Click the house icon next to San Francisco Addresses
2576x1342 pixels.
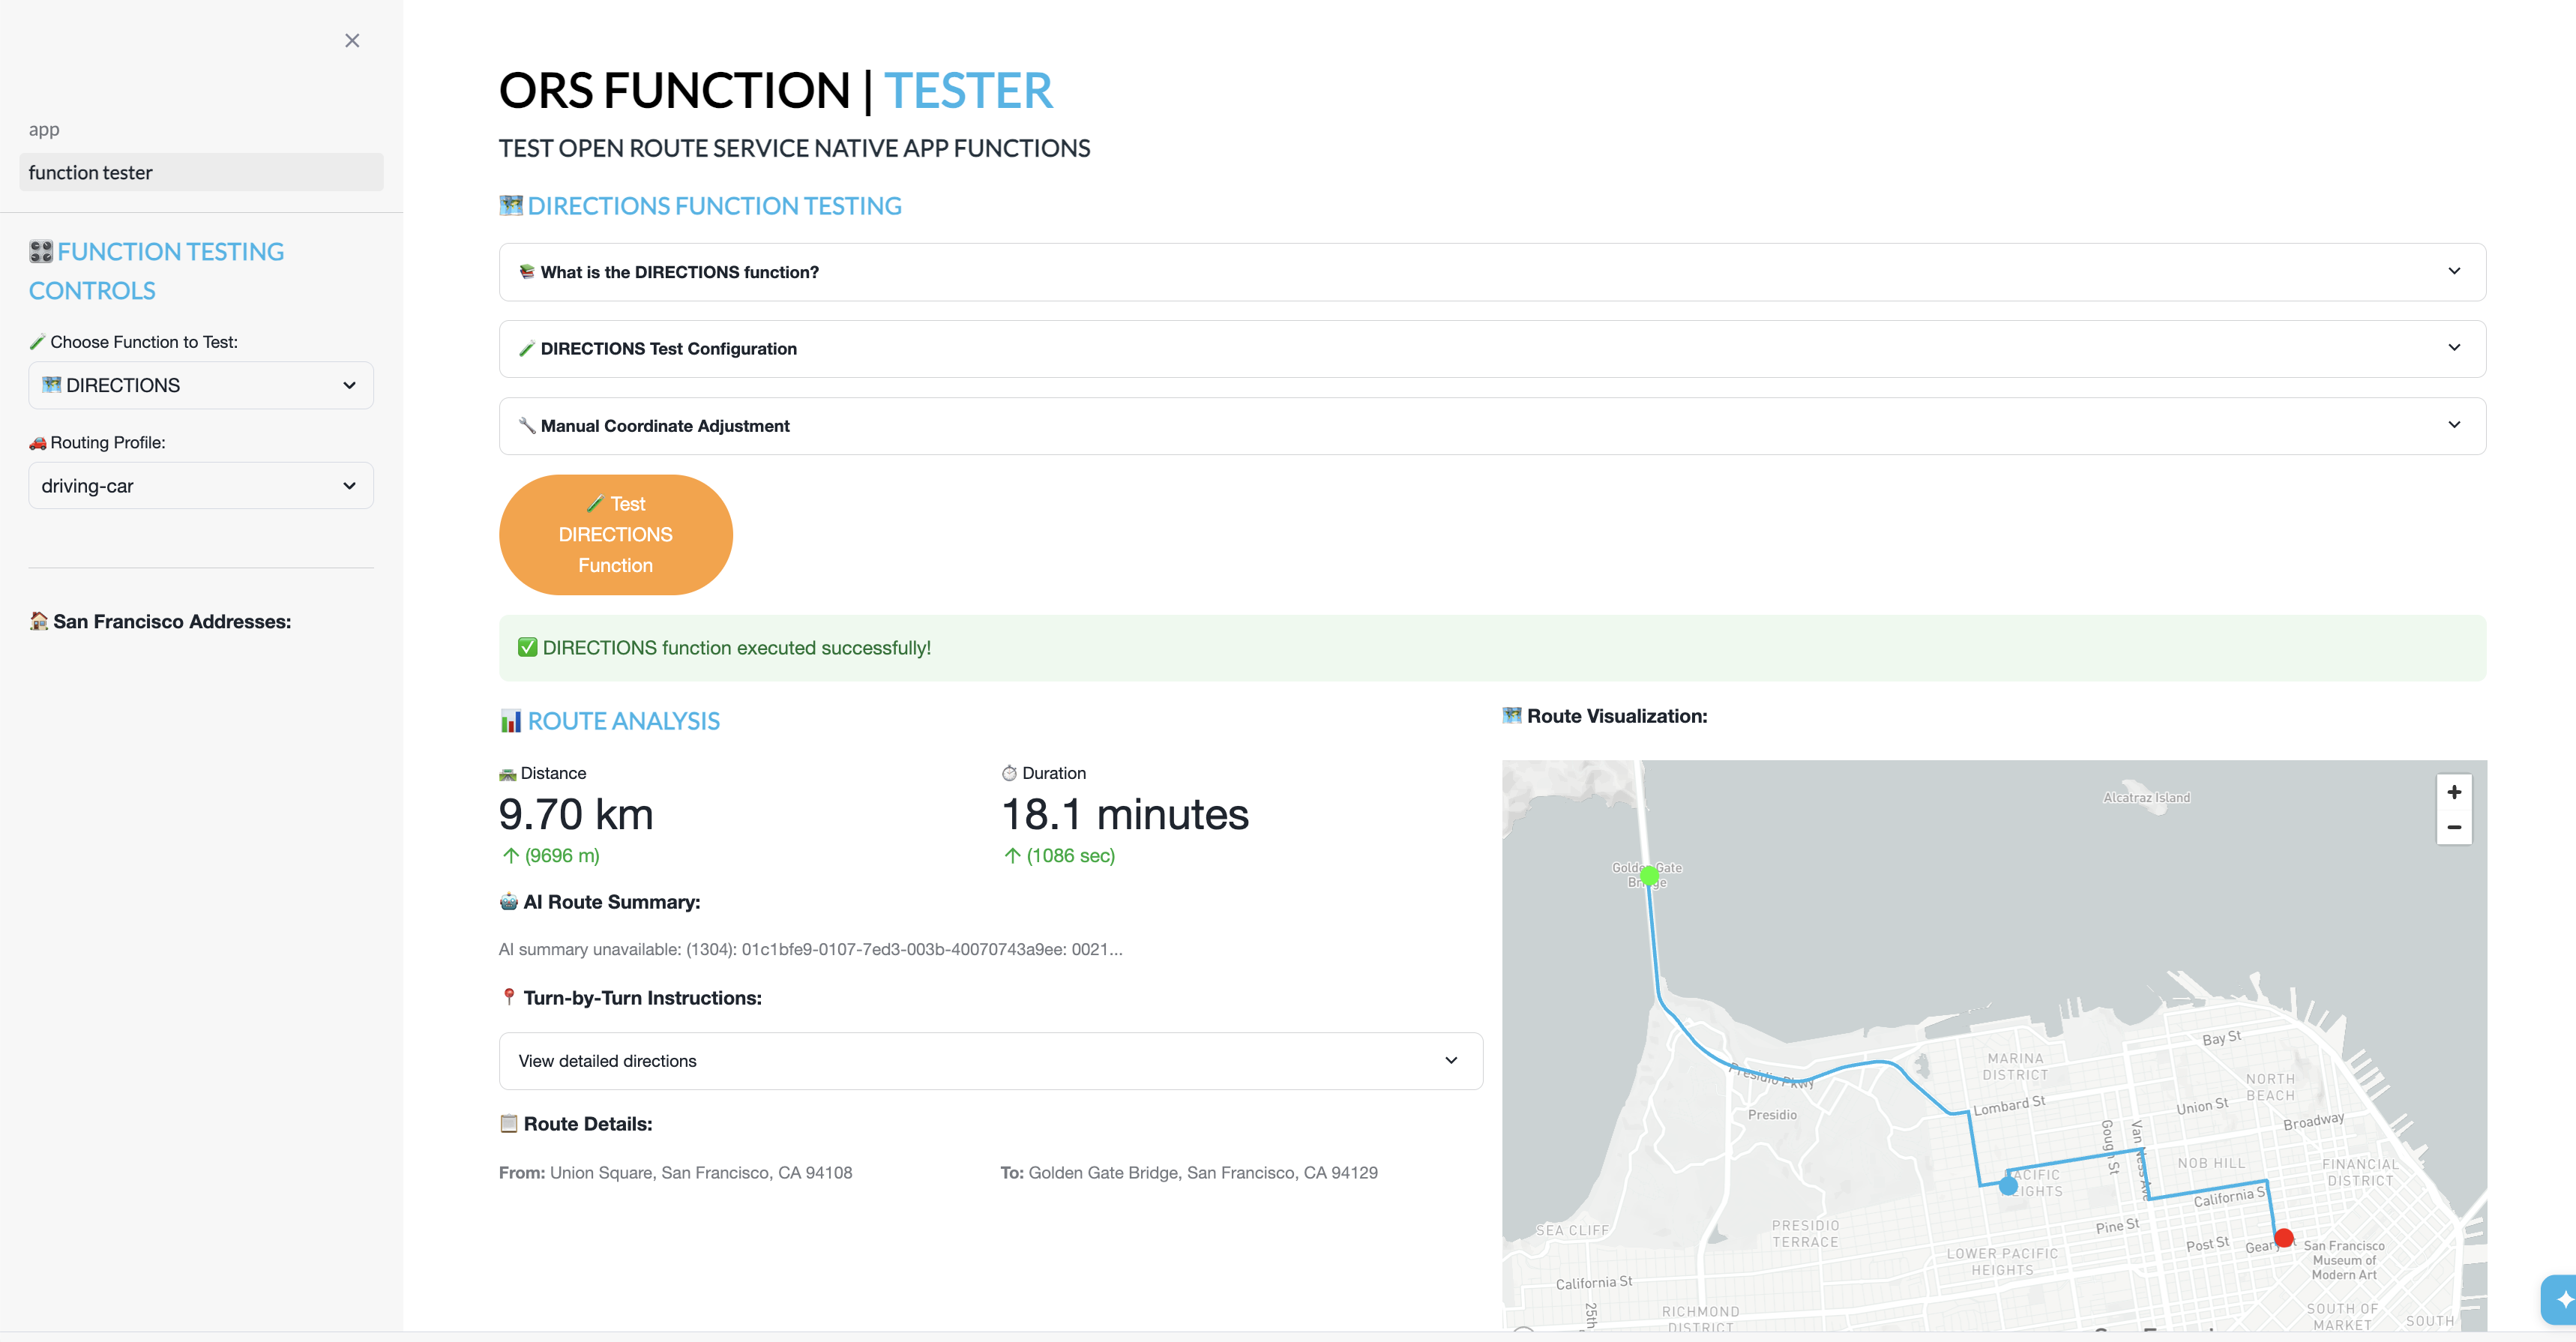point(38,620)
